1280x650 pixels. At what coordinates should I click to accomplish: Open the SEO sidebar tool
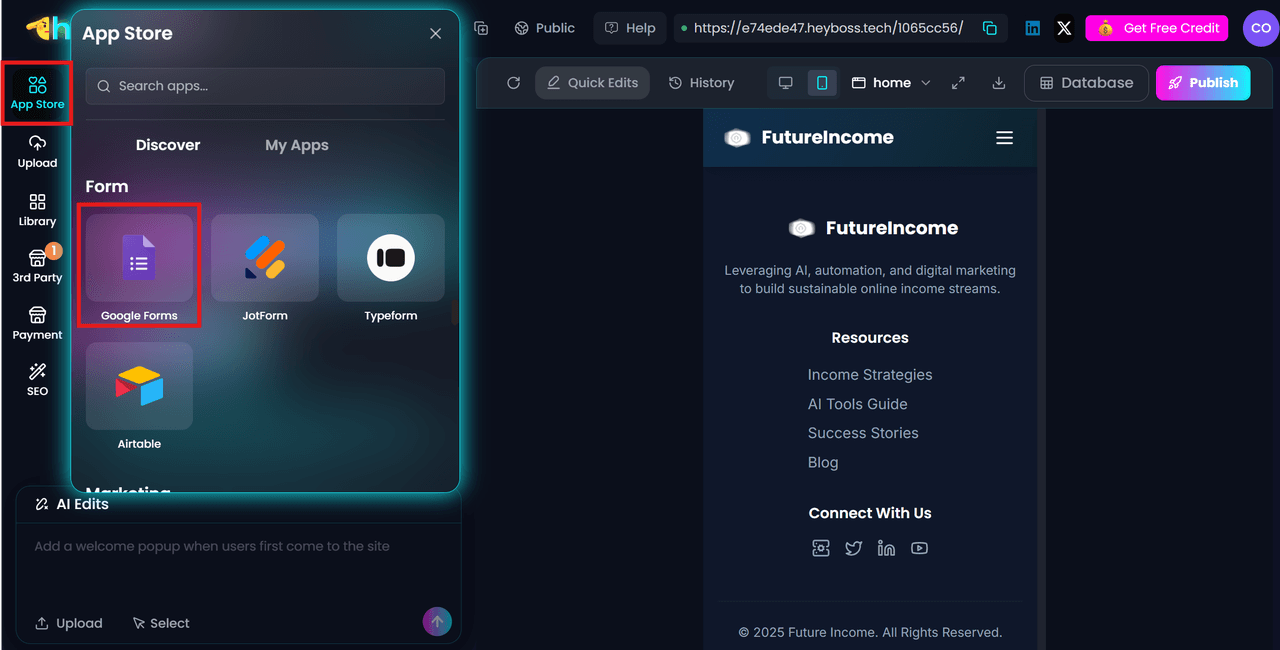tap(37, 380)
